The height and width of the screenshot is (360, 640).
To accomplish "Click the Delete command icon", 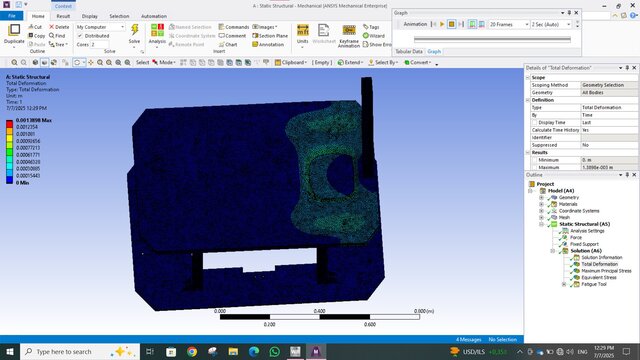I will coord(52,27).
